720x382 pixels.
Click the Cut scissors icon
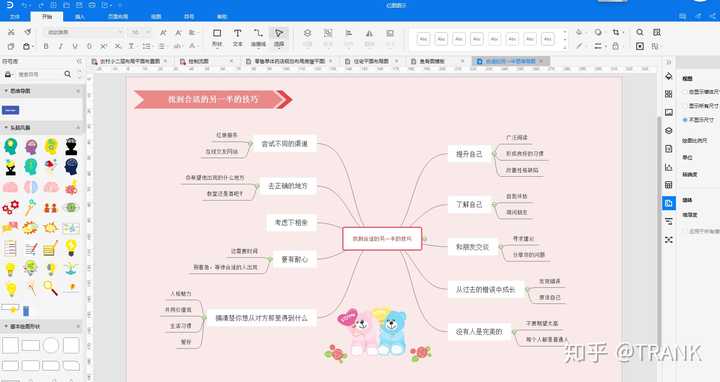point(11,32)
